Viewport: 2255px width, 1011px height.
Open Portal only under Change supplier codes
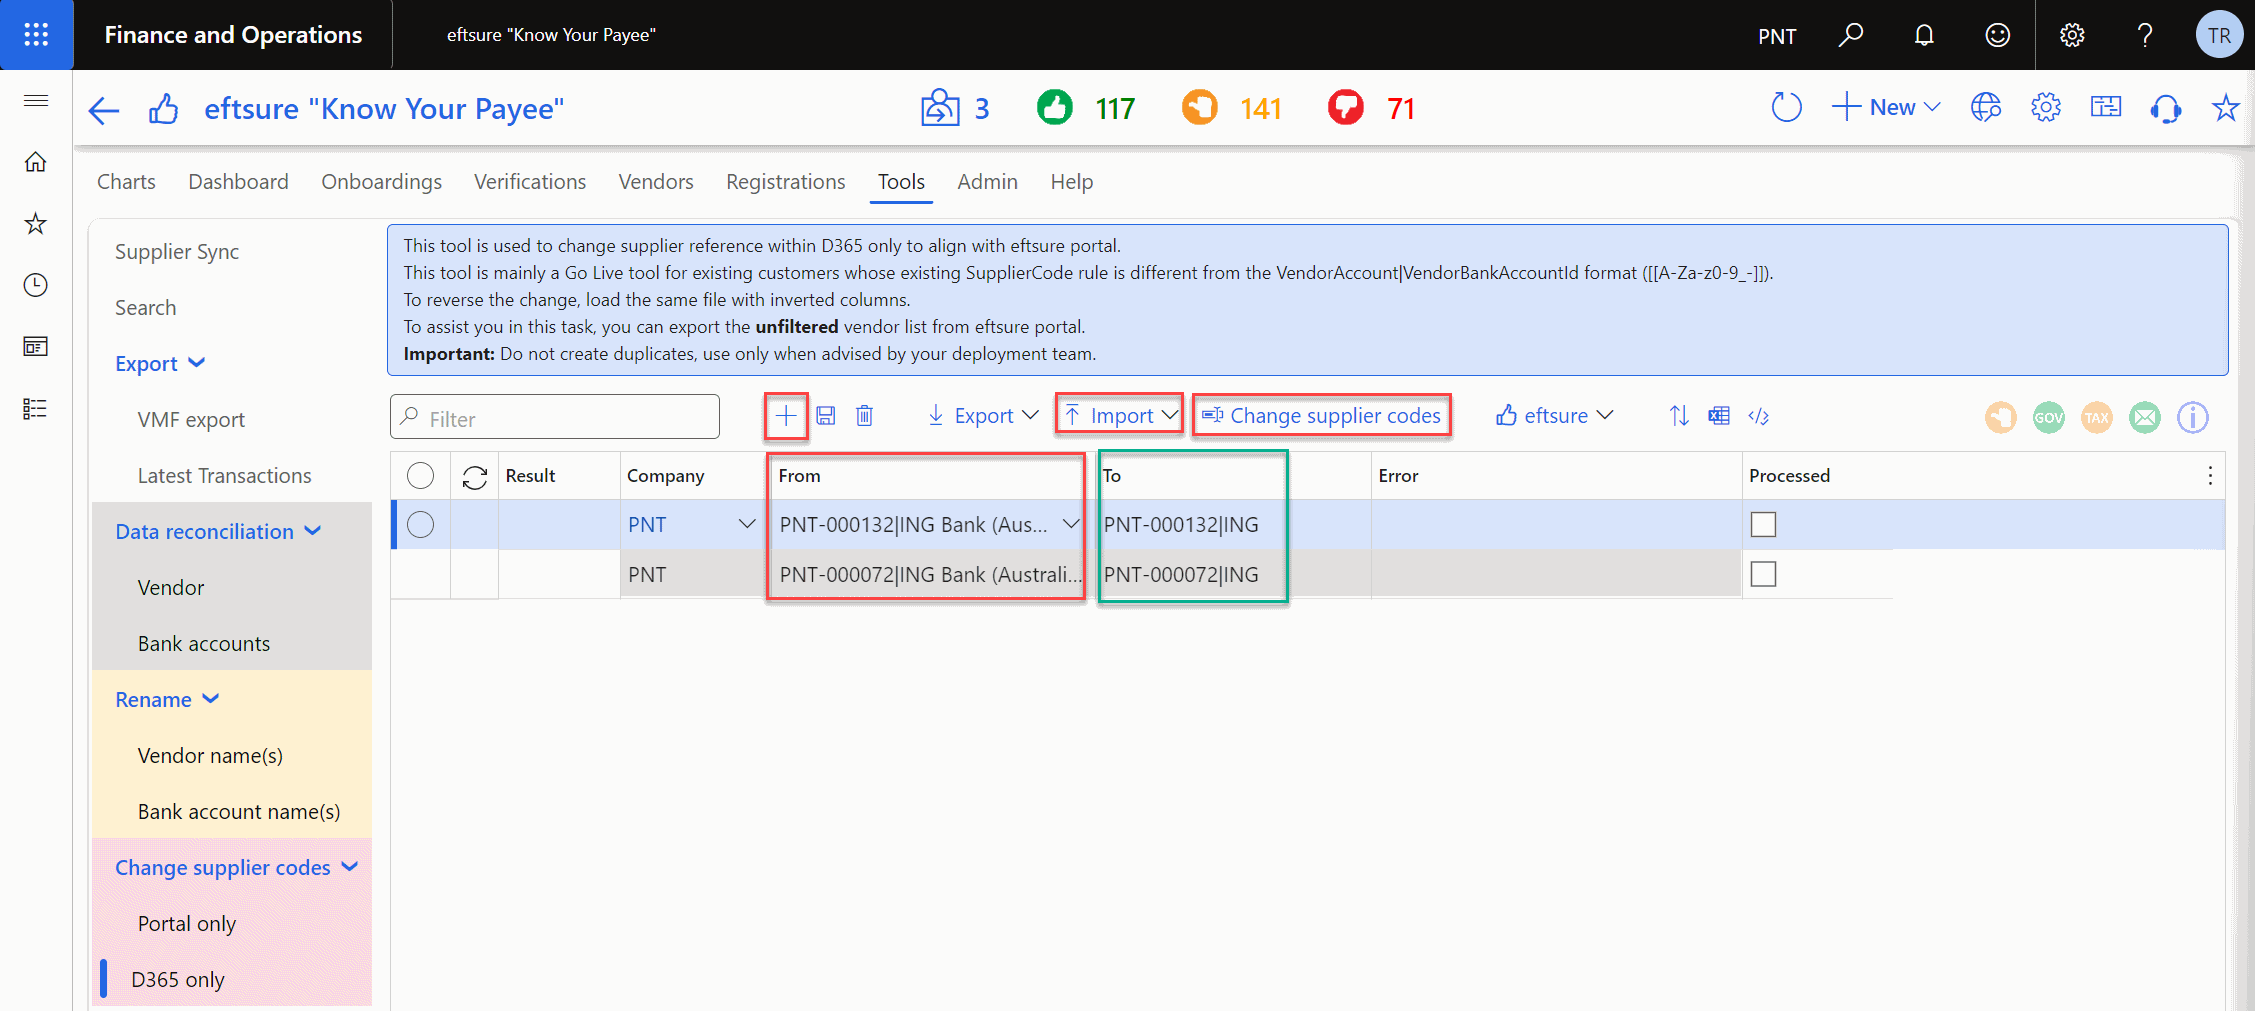(187, 924)
